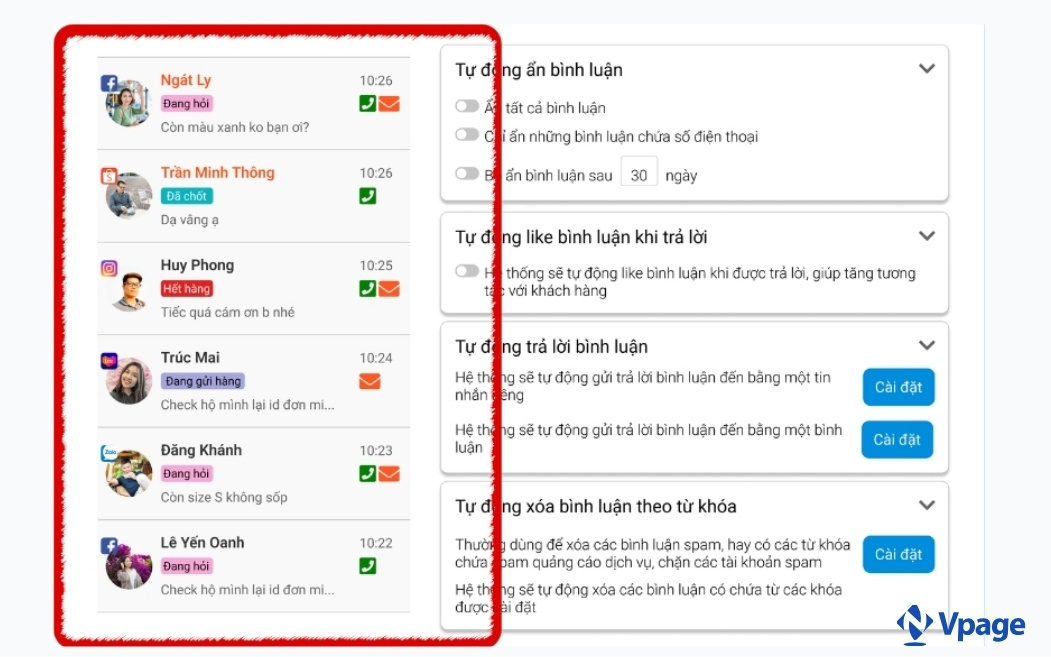Click the Shopee icon on Trần Minh Thông's avatar
This screenshot has width=1051, height=657.
pyautogui.click(x=109, y=173)
